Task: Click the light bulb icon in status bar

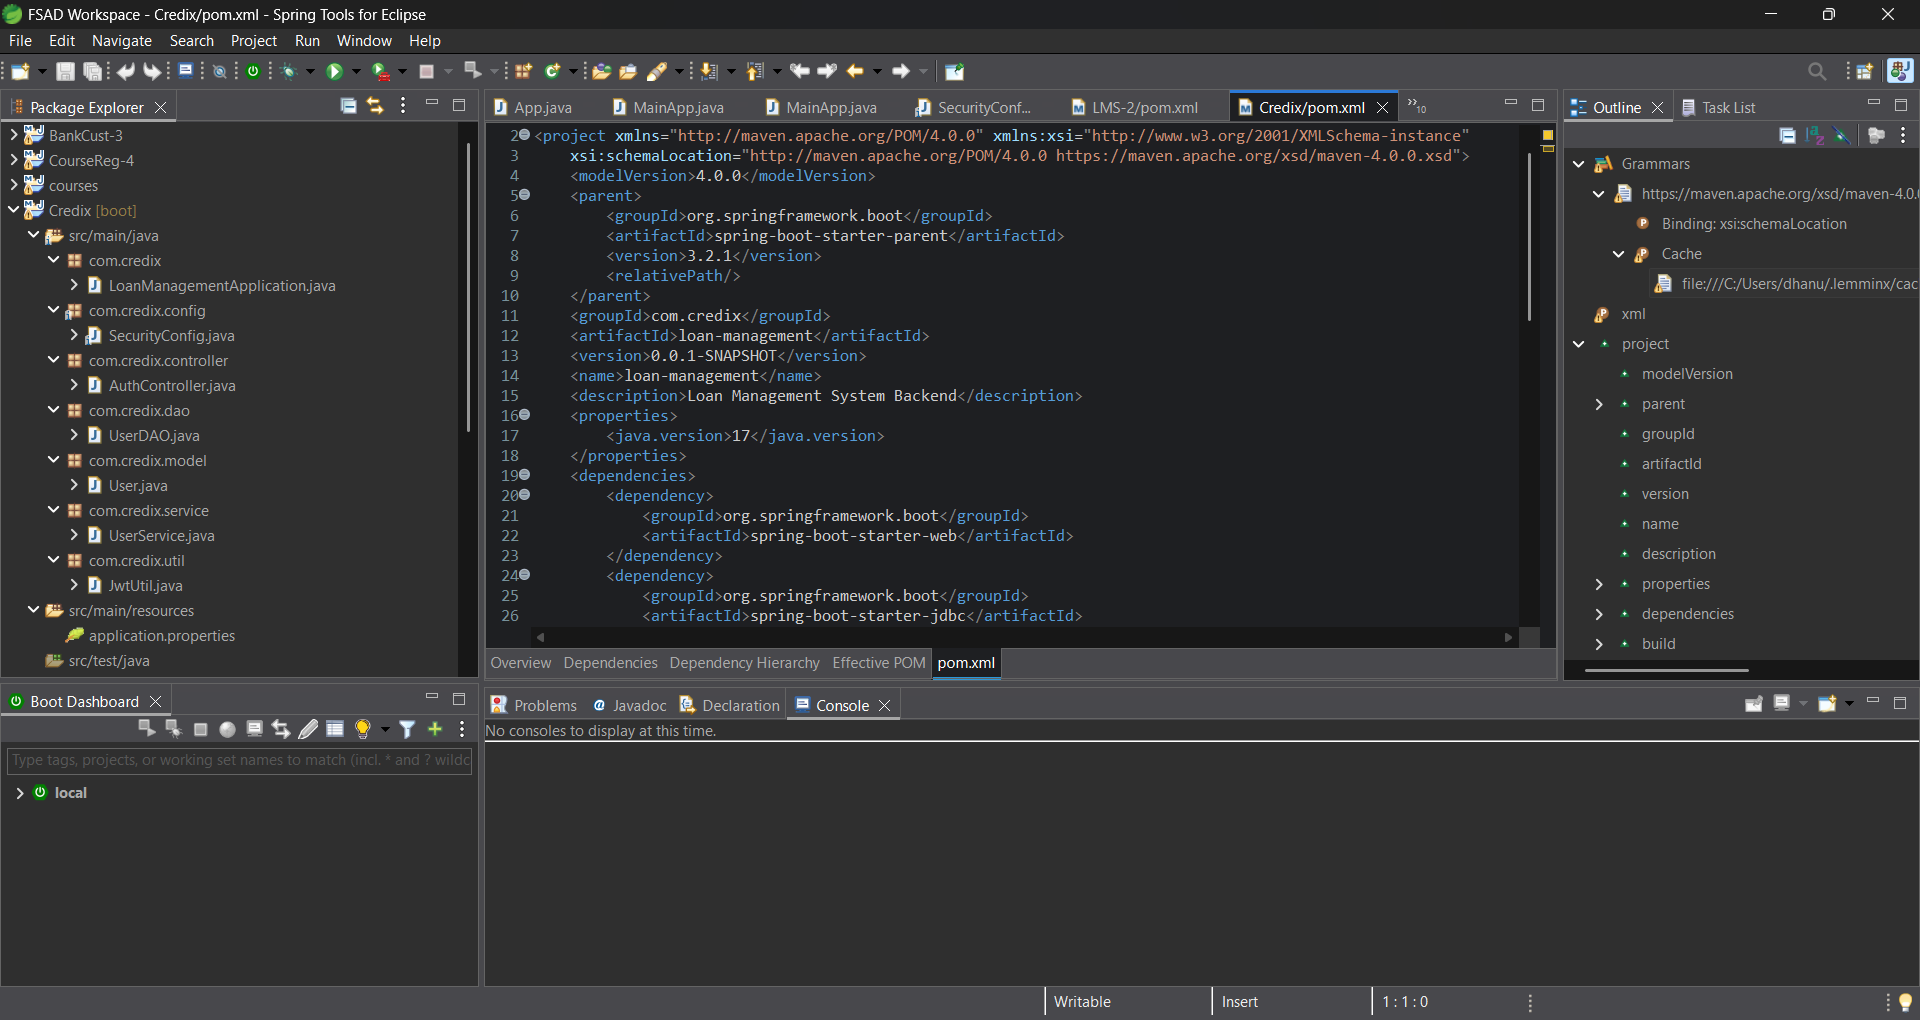Action: (1905, 1002)
